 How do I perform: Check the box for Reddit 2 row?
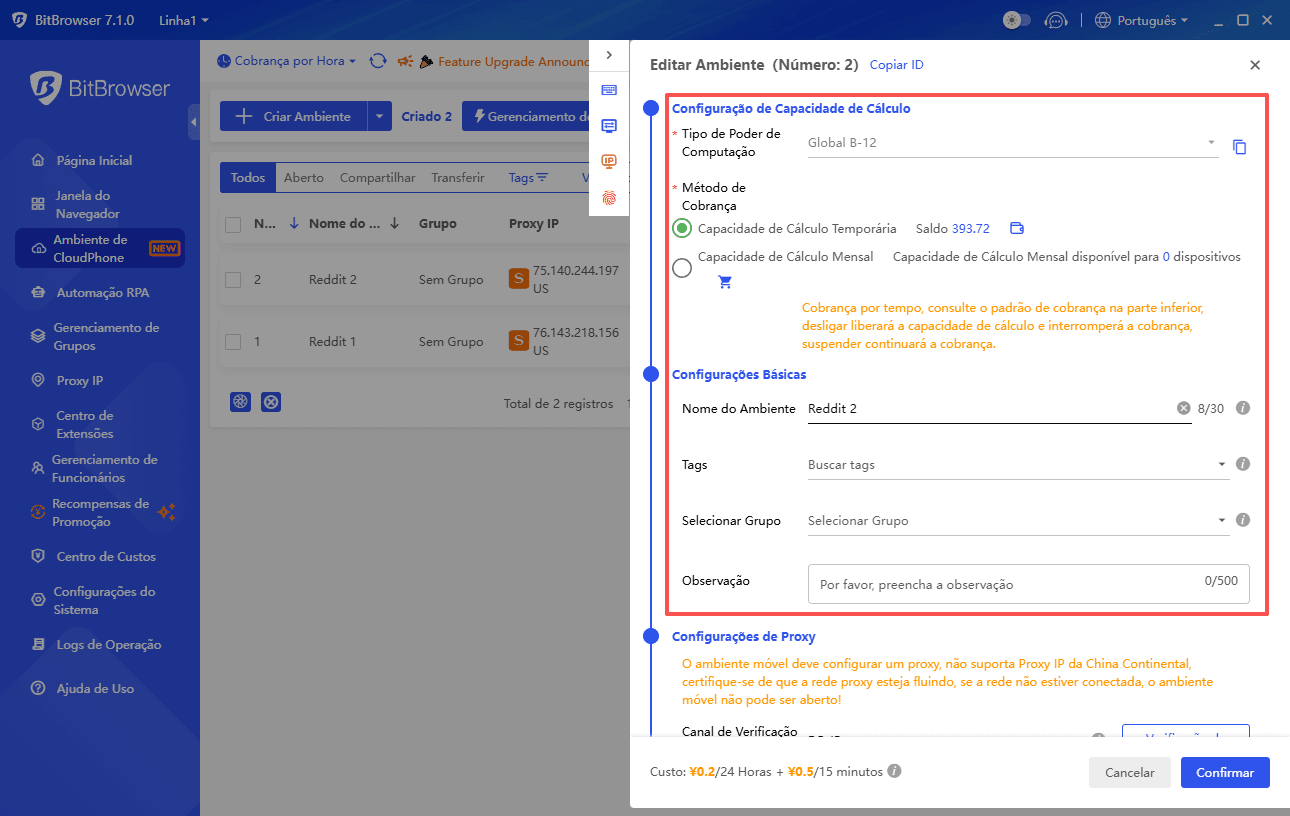click(x=233, y=280)
